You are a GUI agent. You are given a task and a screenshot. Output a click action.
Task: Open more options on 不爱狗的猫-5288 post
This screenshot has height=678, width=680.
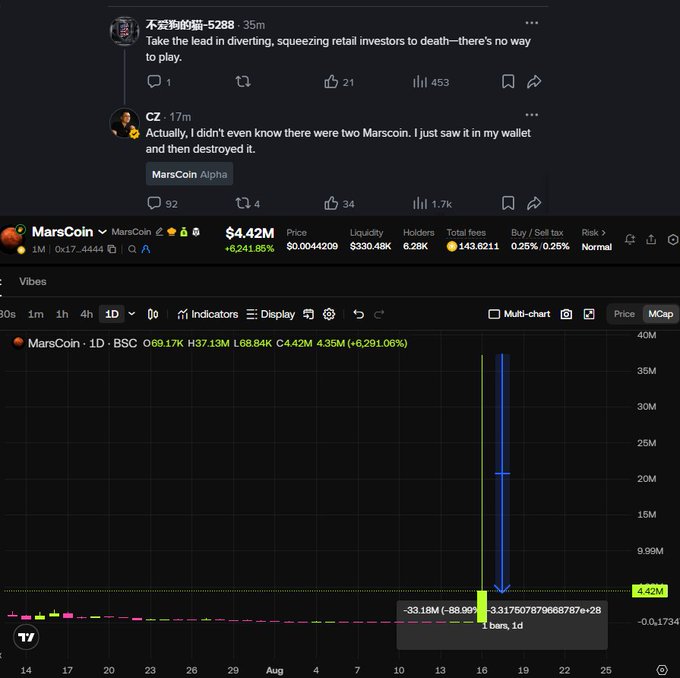[x=532, y=23]
